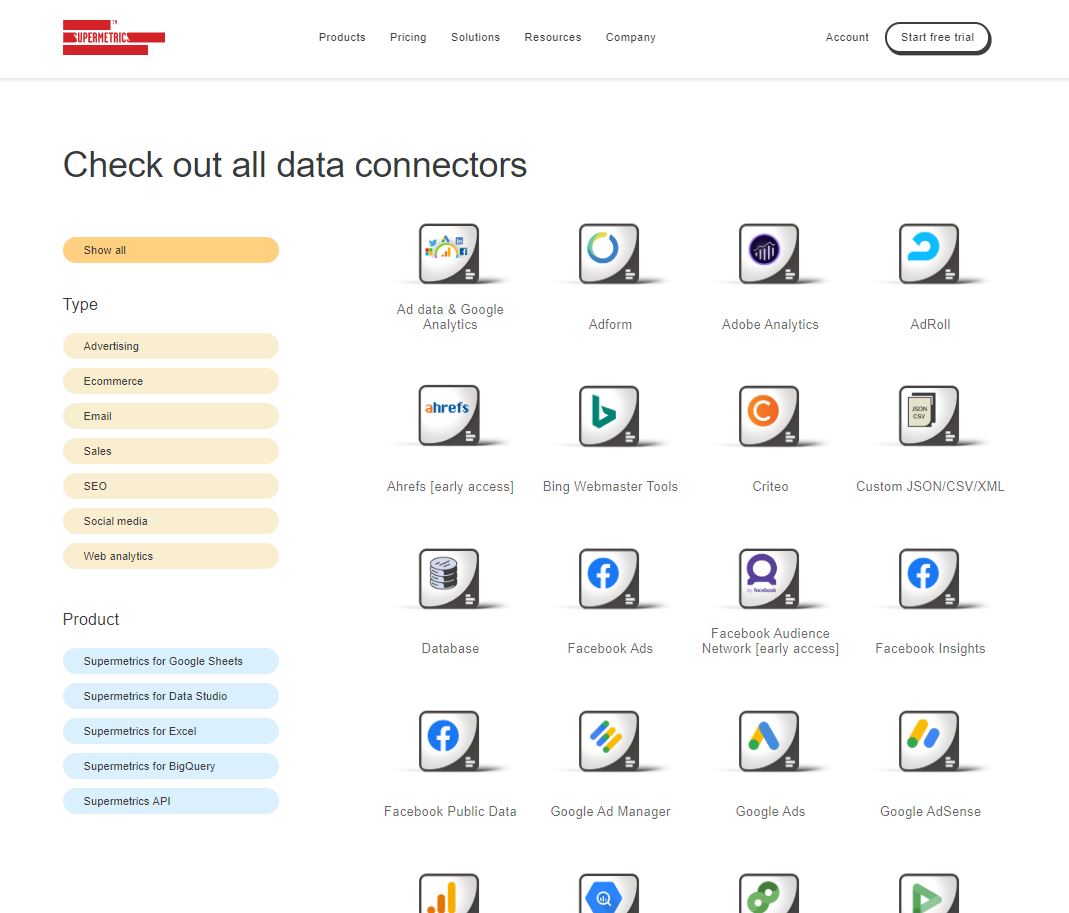Screen dimensions: 1069x913
Task: Filter connectors by Social media
Action: coord(171,521)
